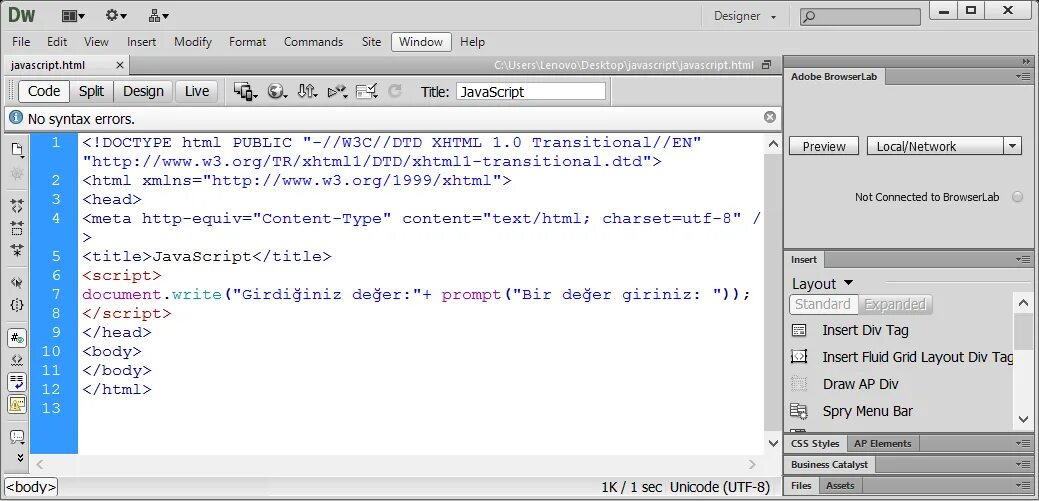This screenshot has width=1039, height=501.
Task: Toggle Highlight Invalid Code
Action: (x=17, y=360)
